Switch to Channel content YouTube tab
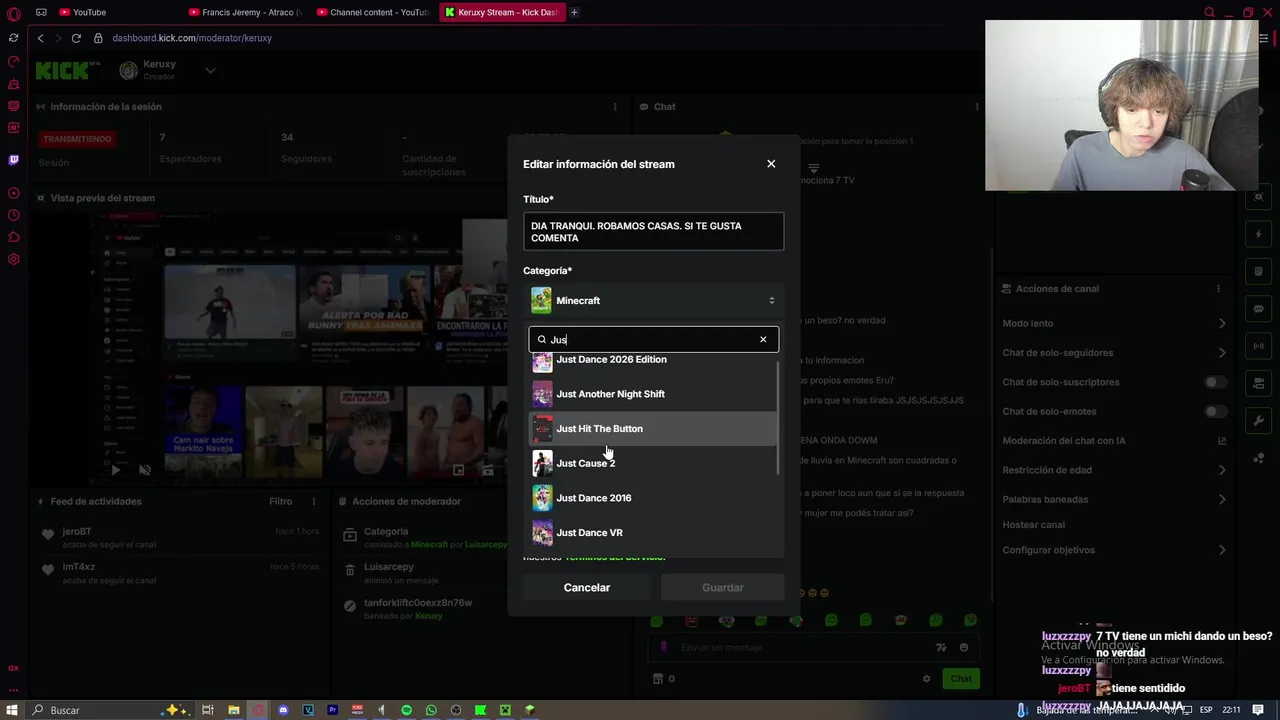The image size is (1280, 720). 375,12
